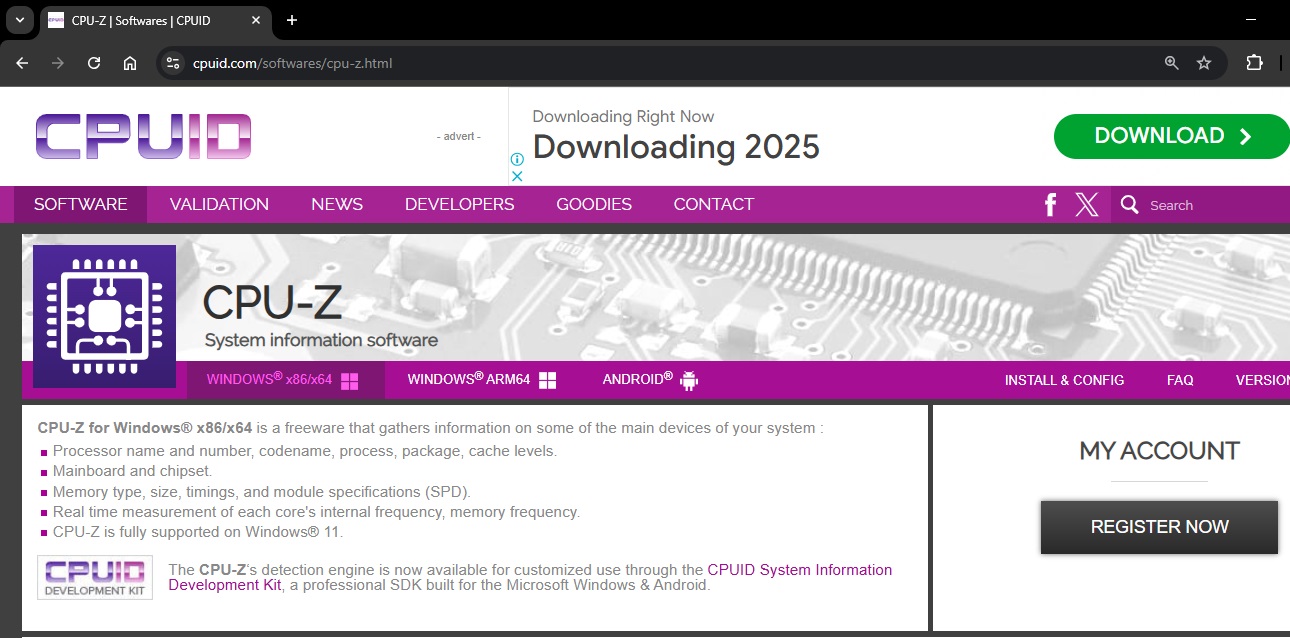Click inside the address bar
Screen dimensions: 1290x638
click(x=400, y=62)
